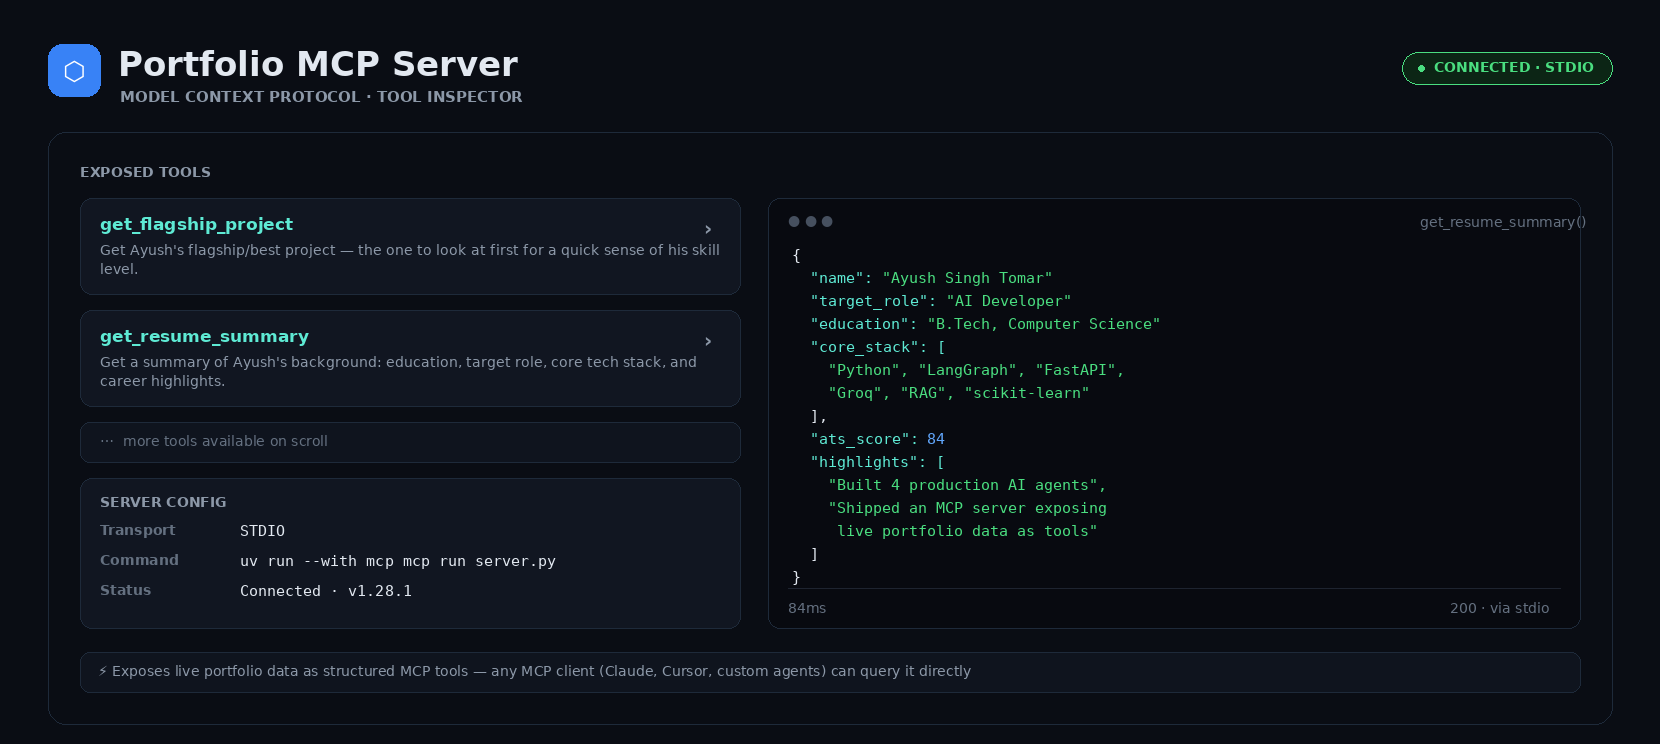Click the Connected · v1.28.1 status value

click(x=326, y=591)
